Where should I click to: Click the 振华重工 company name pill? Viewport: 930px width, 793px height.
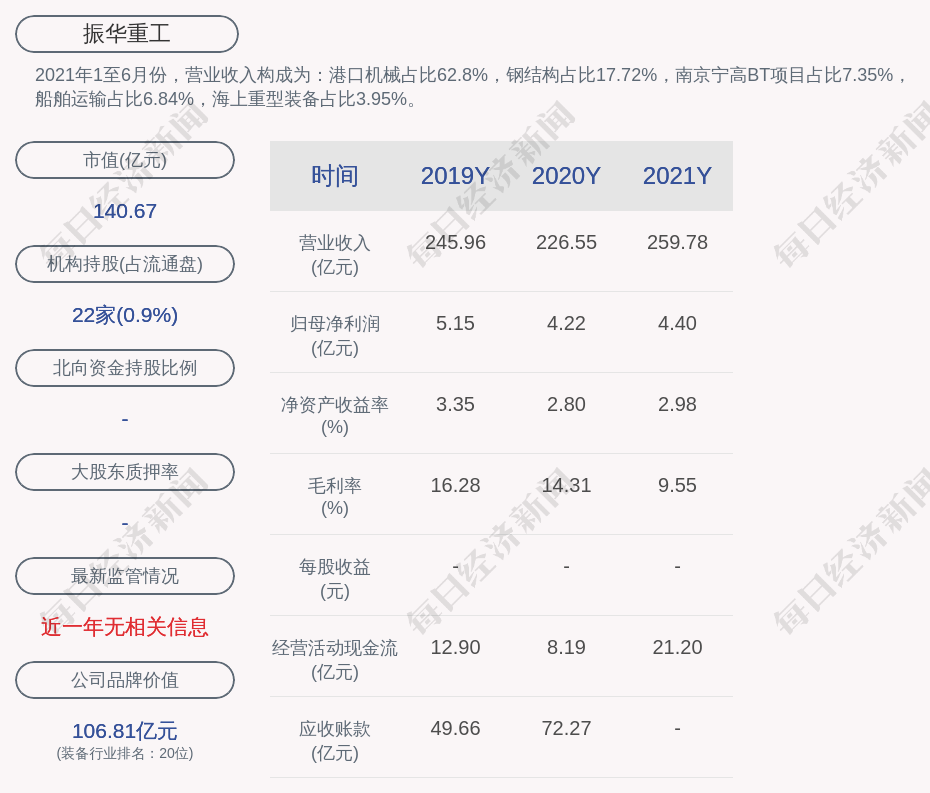click(126, 34)
